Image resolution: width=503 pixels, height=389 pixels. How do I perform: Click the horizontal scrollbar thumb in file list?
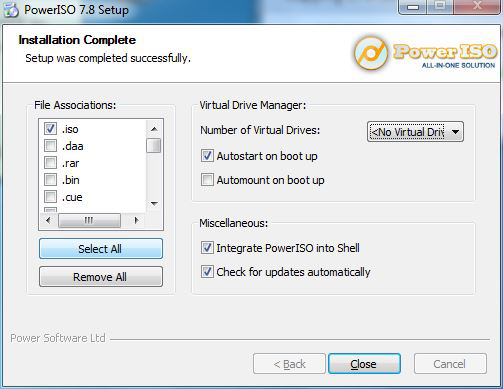[89, 220]
